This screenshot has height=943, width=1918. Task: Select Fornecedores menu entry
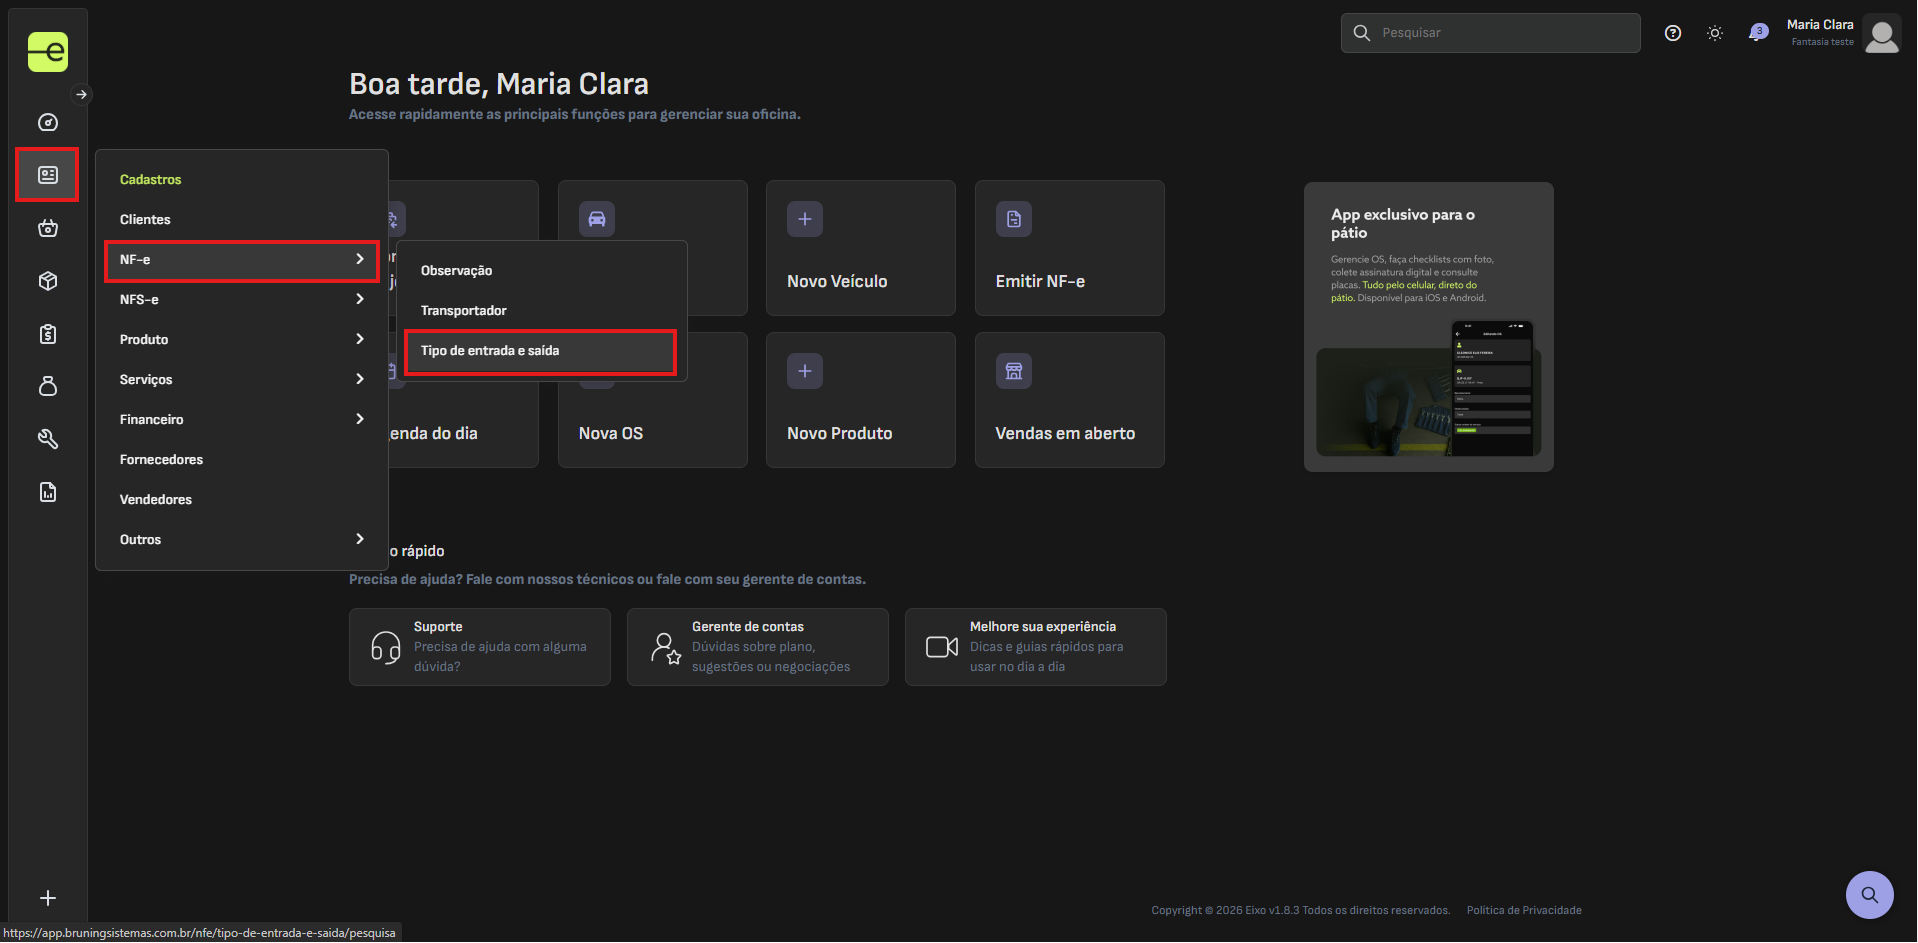(x=242, y=459)
